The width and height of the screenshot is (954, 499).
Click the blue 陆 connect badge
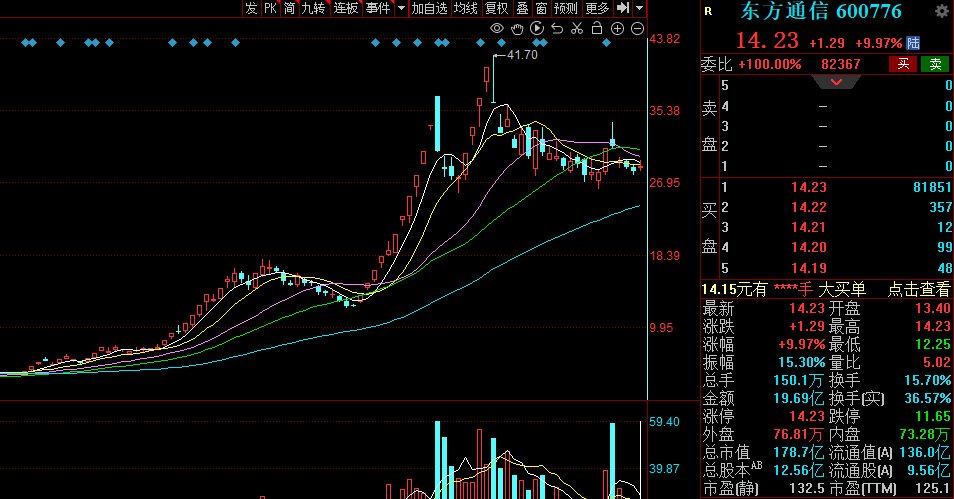913,43
